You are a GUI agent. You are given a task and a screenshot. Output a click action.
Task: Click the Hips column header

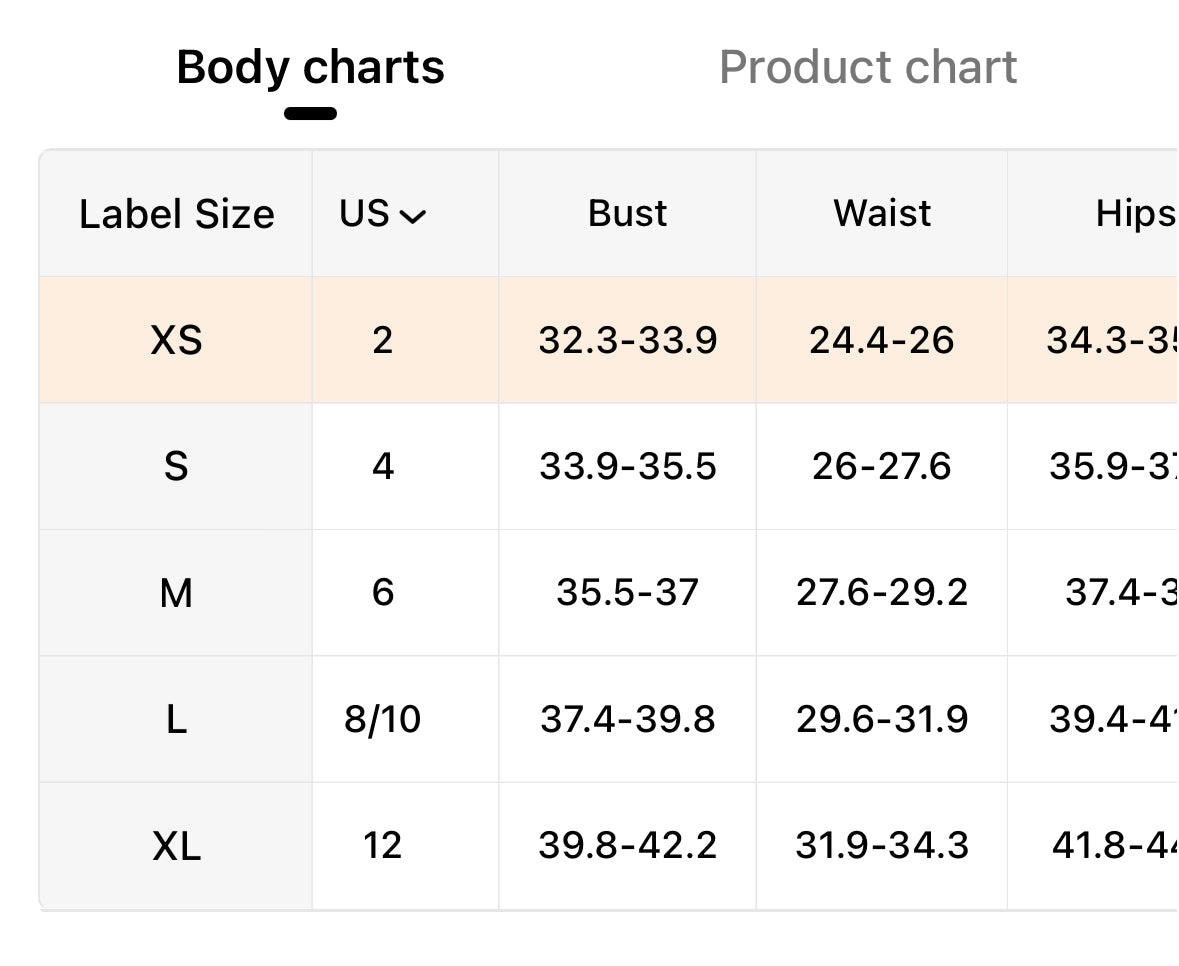tap(1136, 213)
